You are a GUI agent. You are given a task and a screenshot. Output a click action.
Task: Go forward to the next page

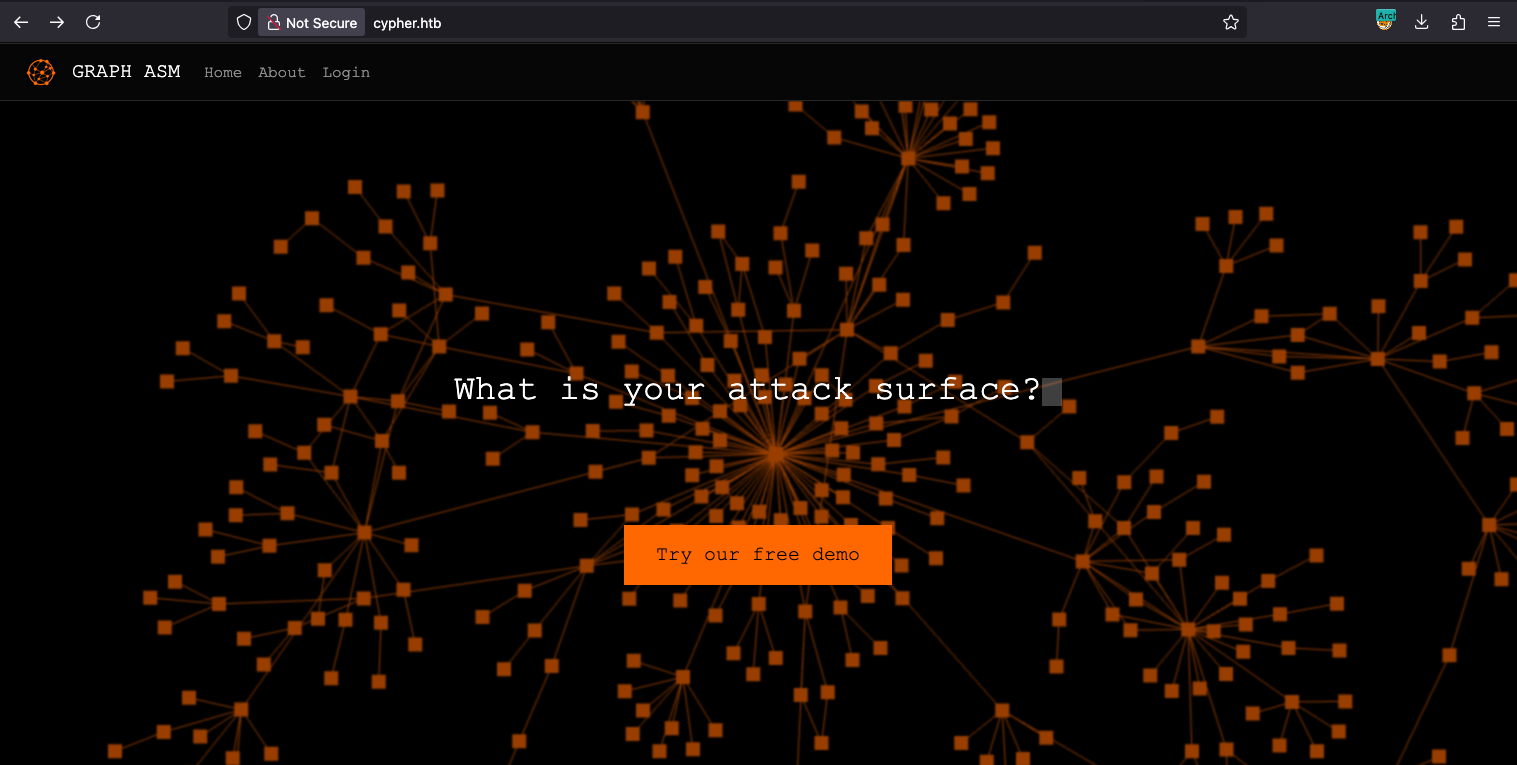57,22
